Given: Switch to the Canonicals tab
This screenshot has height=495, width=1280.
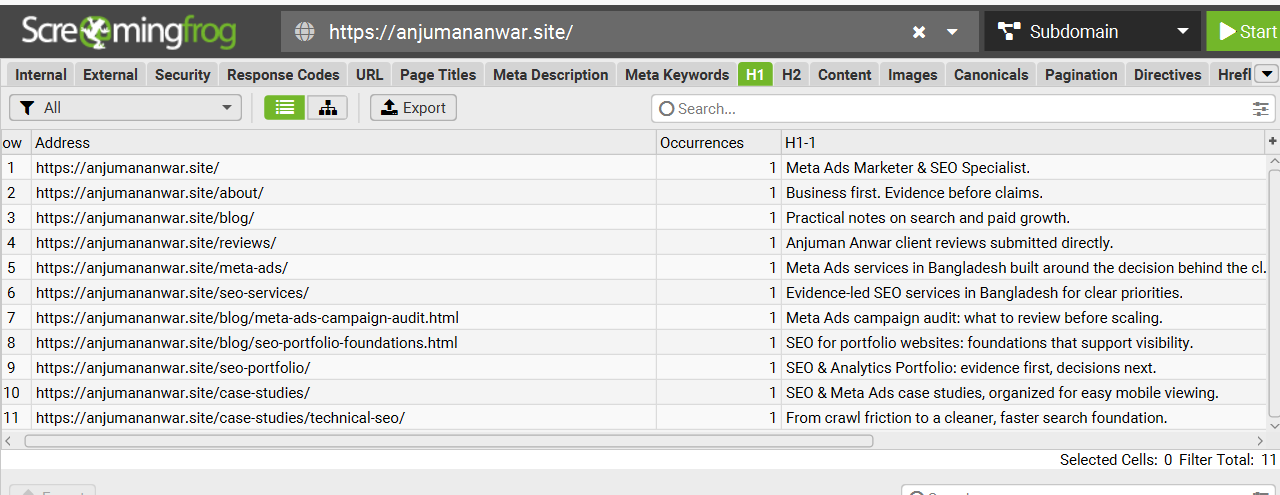Looking at the screenshot, I should tap(991, 74).
